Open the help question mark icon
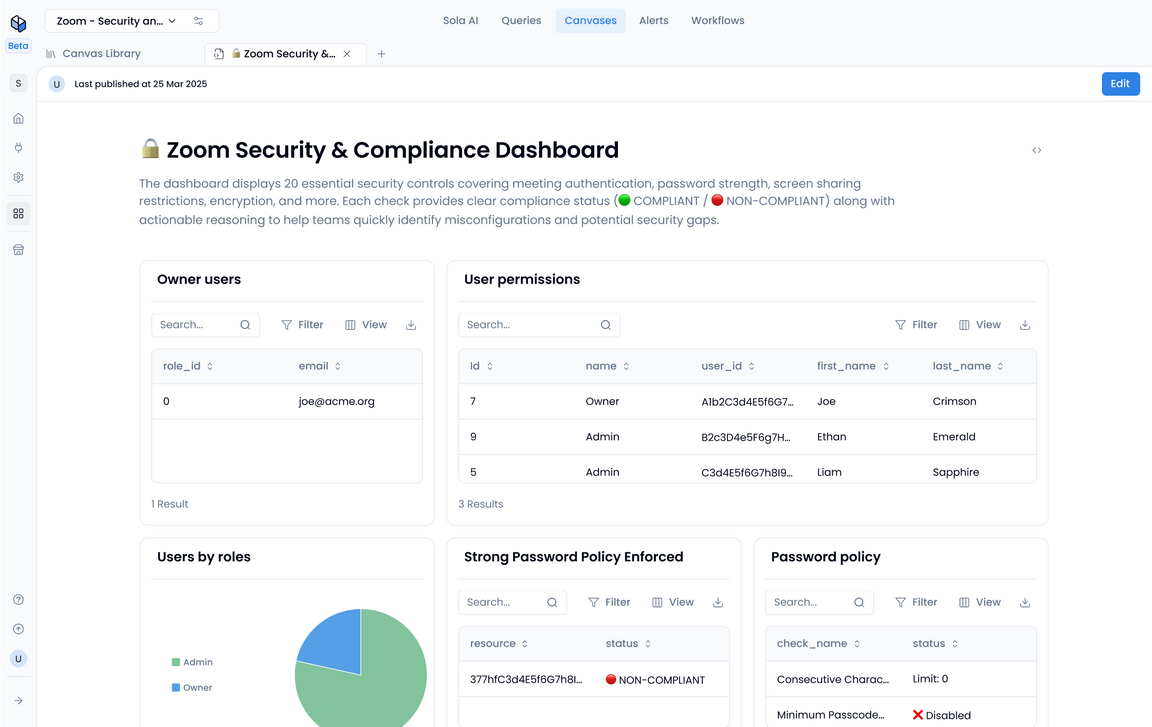 (x=18, y=599)
